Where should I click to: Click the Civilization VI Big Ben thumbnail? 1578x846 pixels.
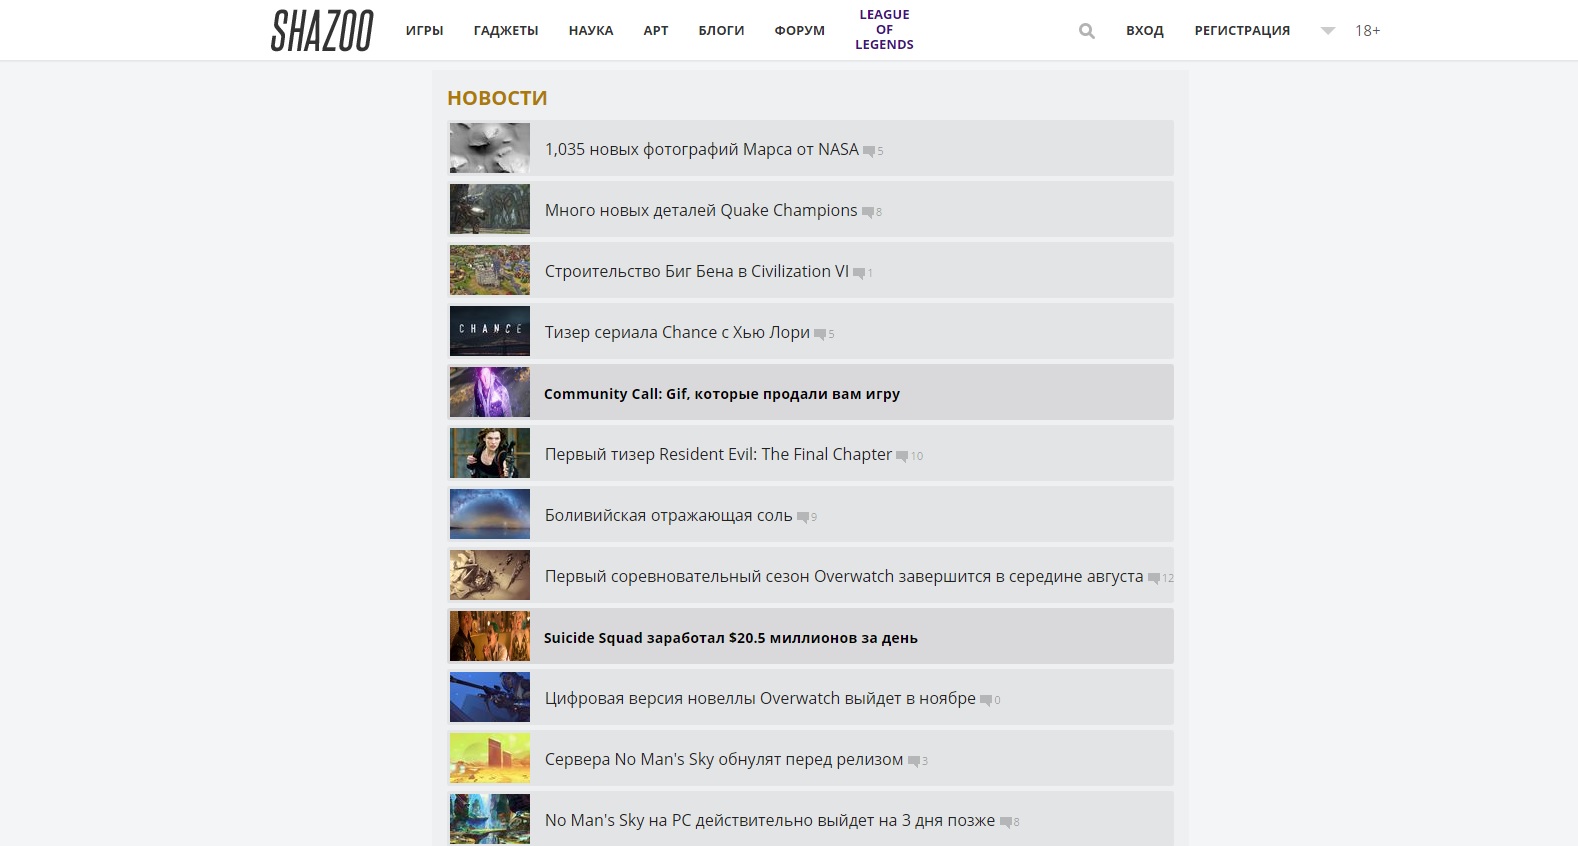[490, 270]
